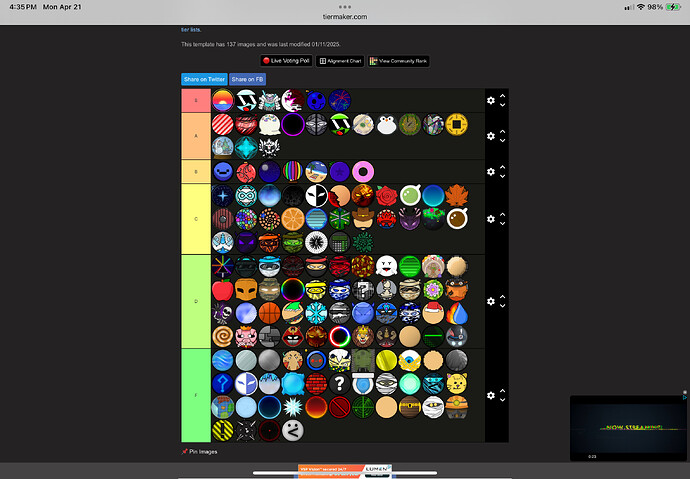Select the gold coin with square hole
The height and width of the screenshot is (479, 690).
point(457,124)
